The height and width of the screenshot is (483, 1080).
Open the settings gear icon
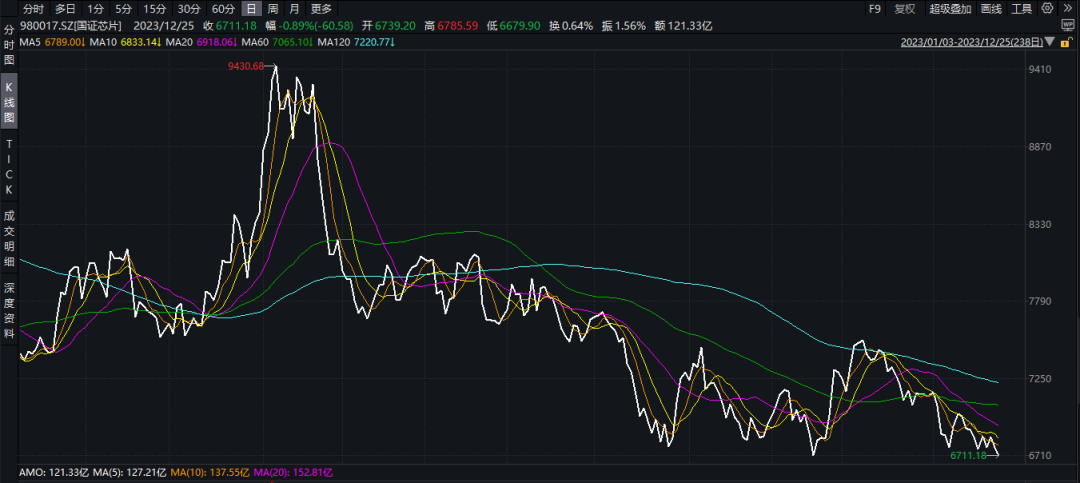click(x=1048, y=8)
